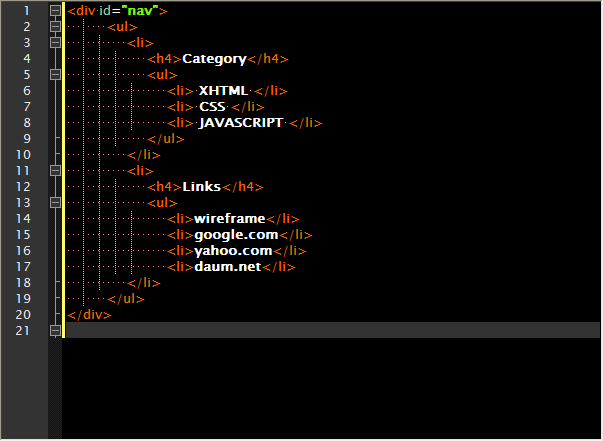Click the closing </ul> tag on line 19
Screen dimensions: 603x441
[126, 299]
